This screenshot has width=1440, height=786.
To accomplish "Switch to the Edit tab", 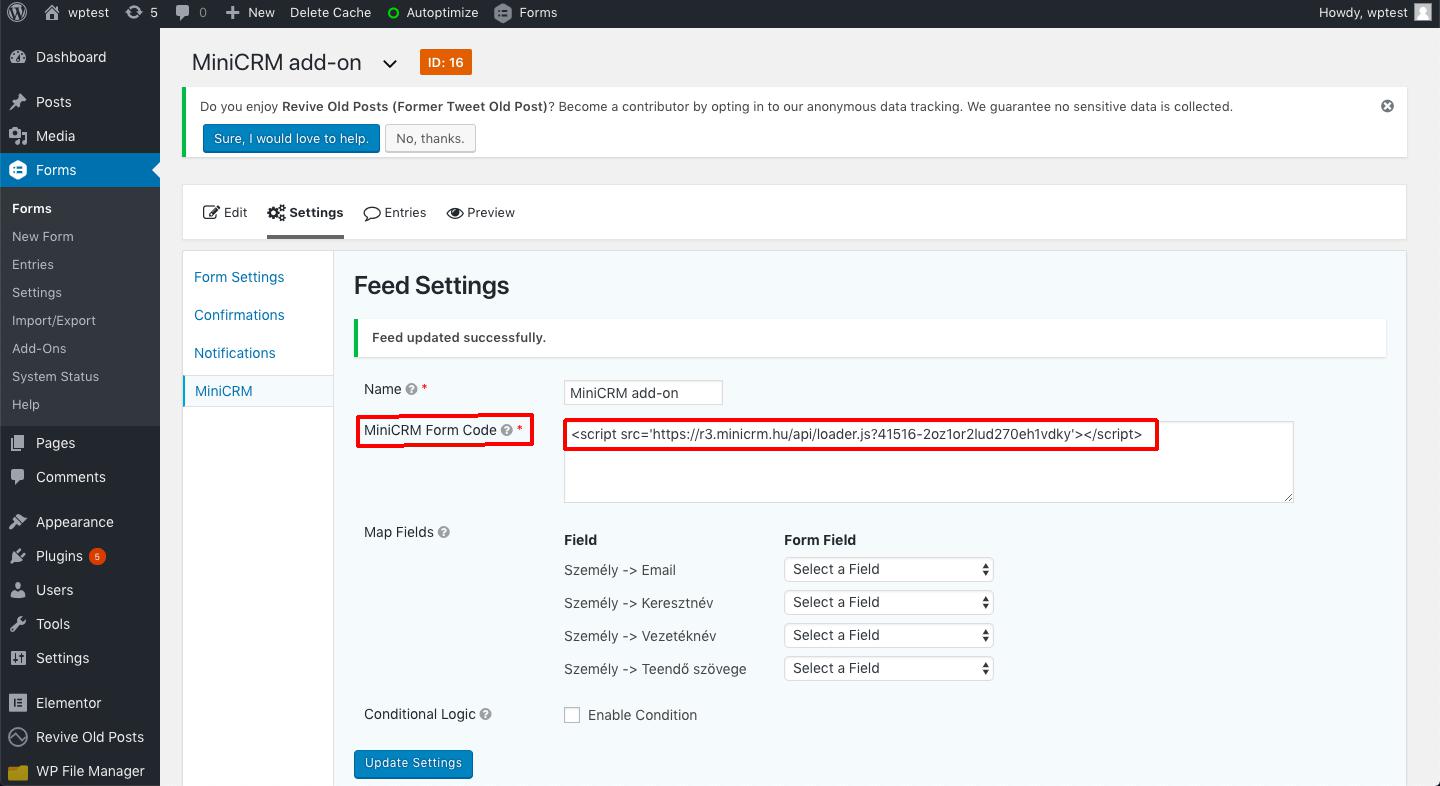I will 225,212.
